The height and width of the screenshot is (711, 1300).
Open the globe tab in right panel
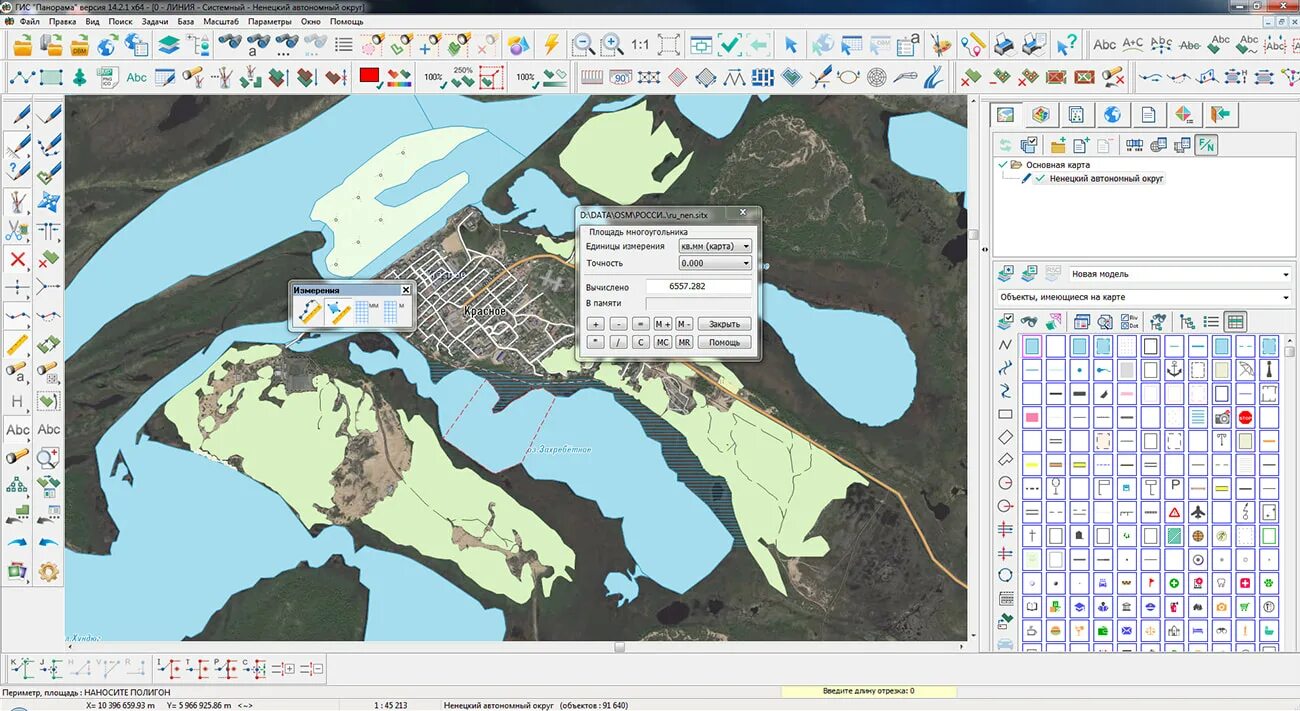1111,114
